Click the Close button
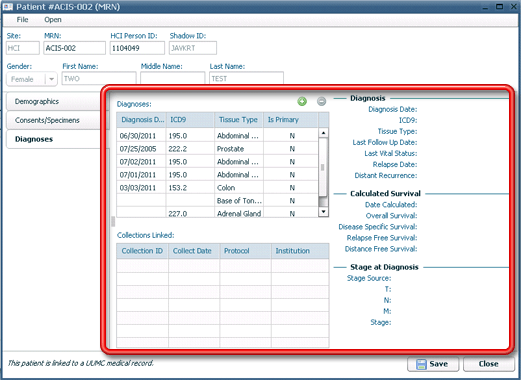Image resolution: width=521 pixels, height=380 pixels. [489, 364]
